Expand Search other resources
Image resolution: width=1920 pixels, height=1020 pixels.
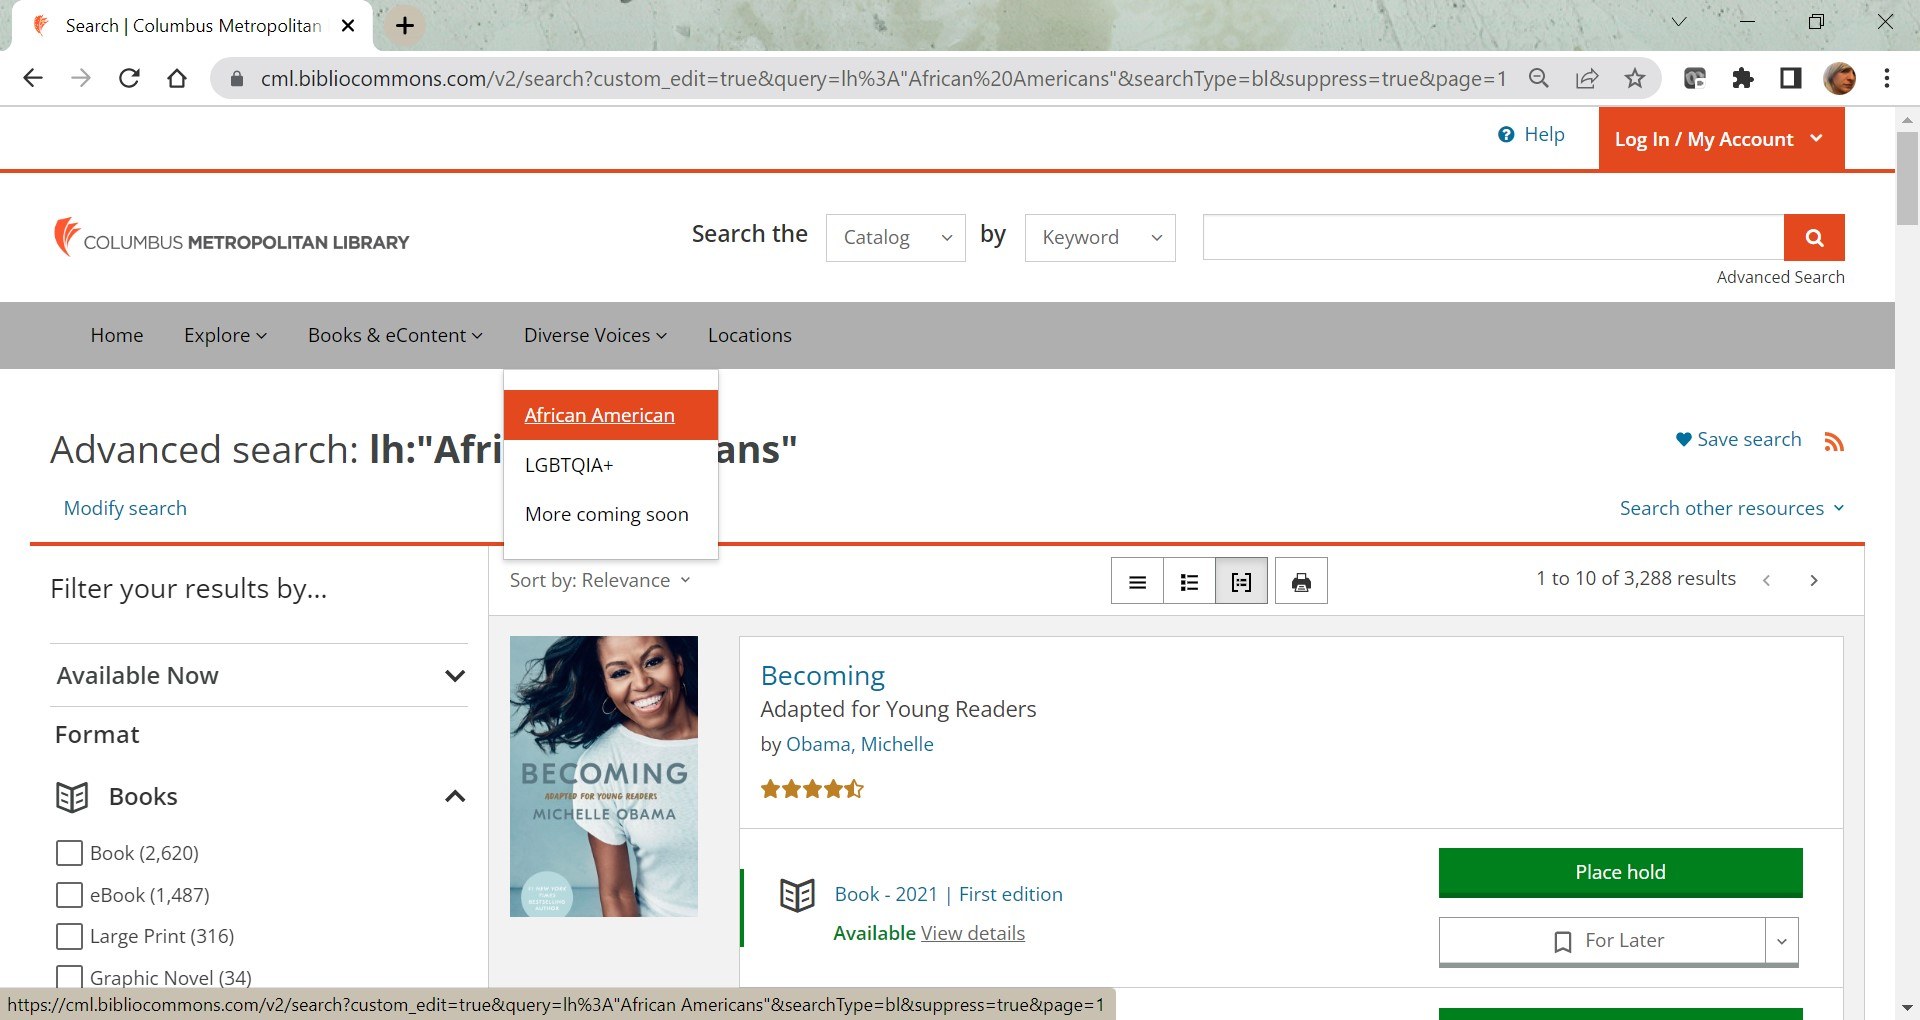tap(1731, 508)
